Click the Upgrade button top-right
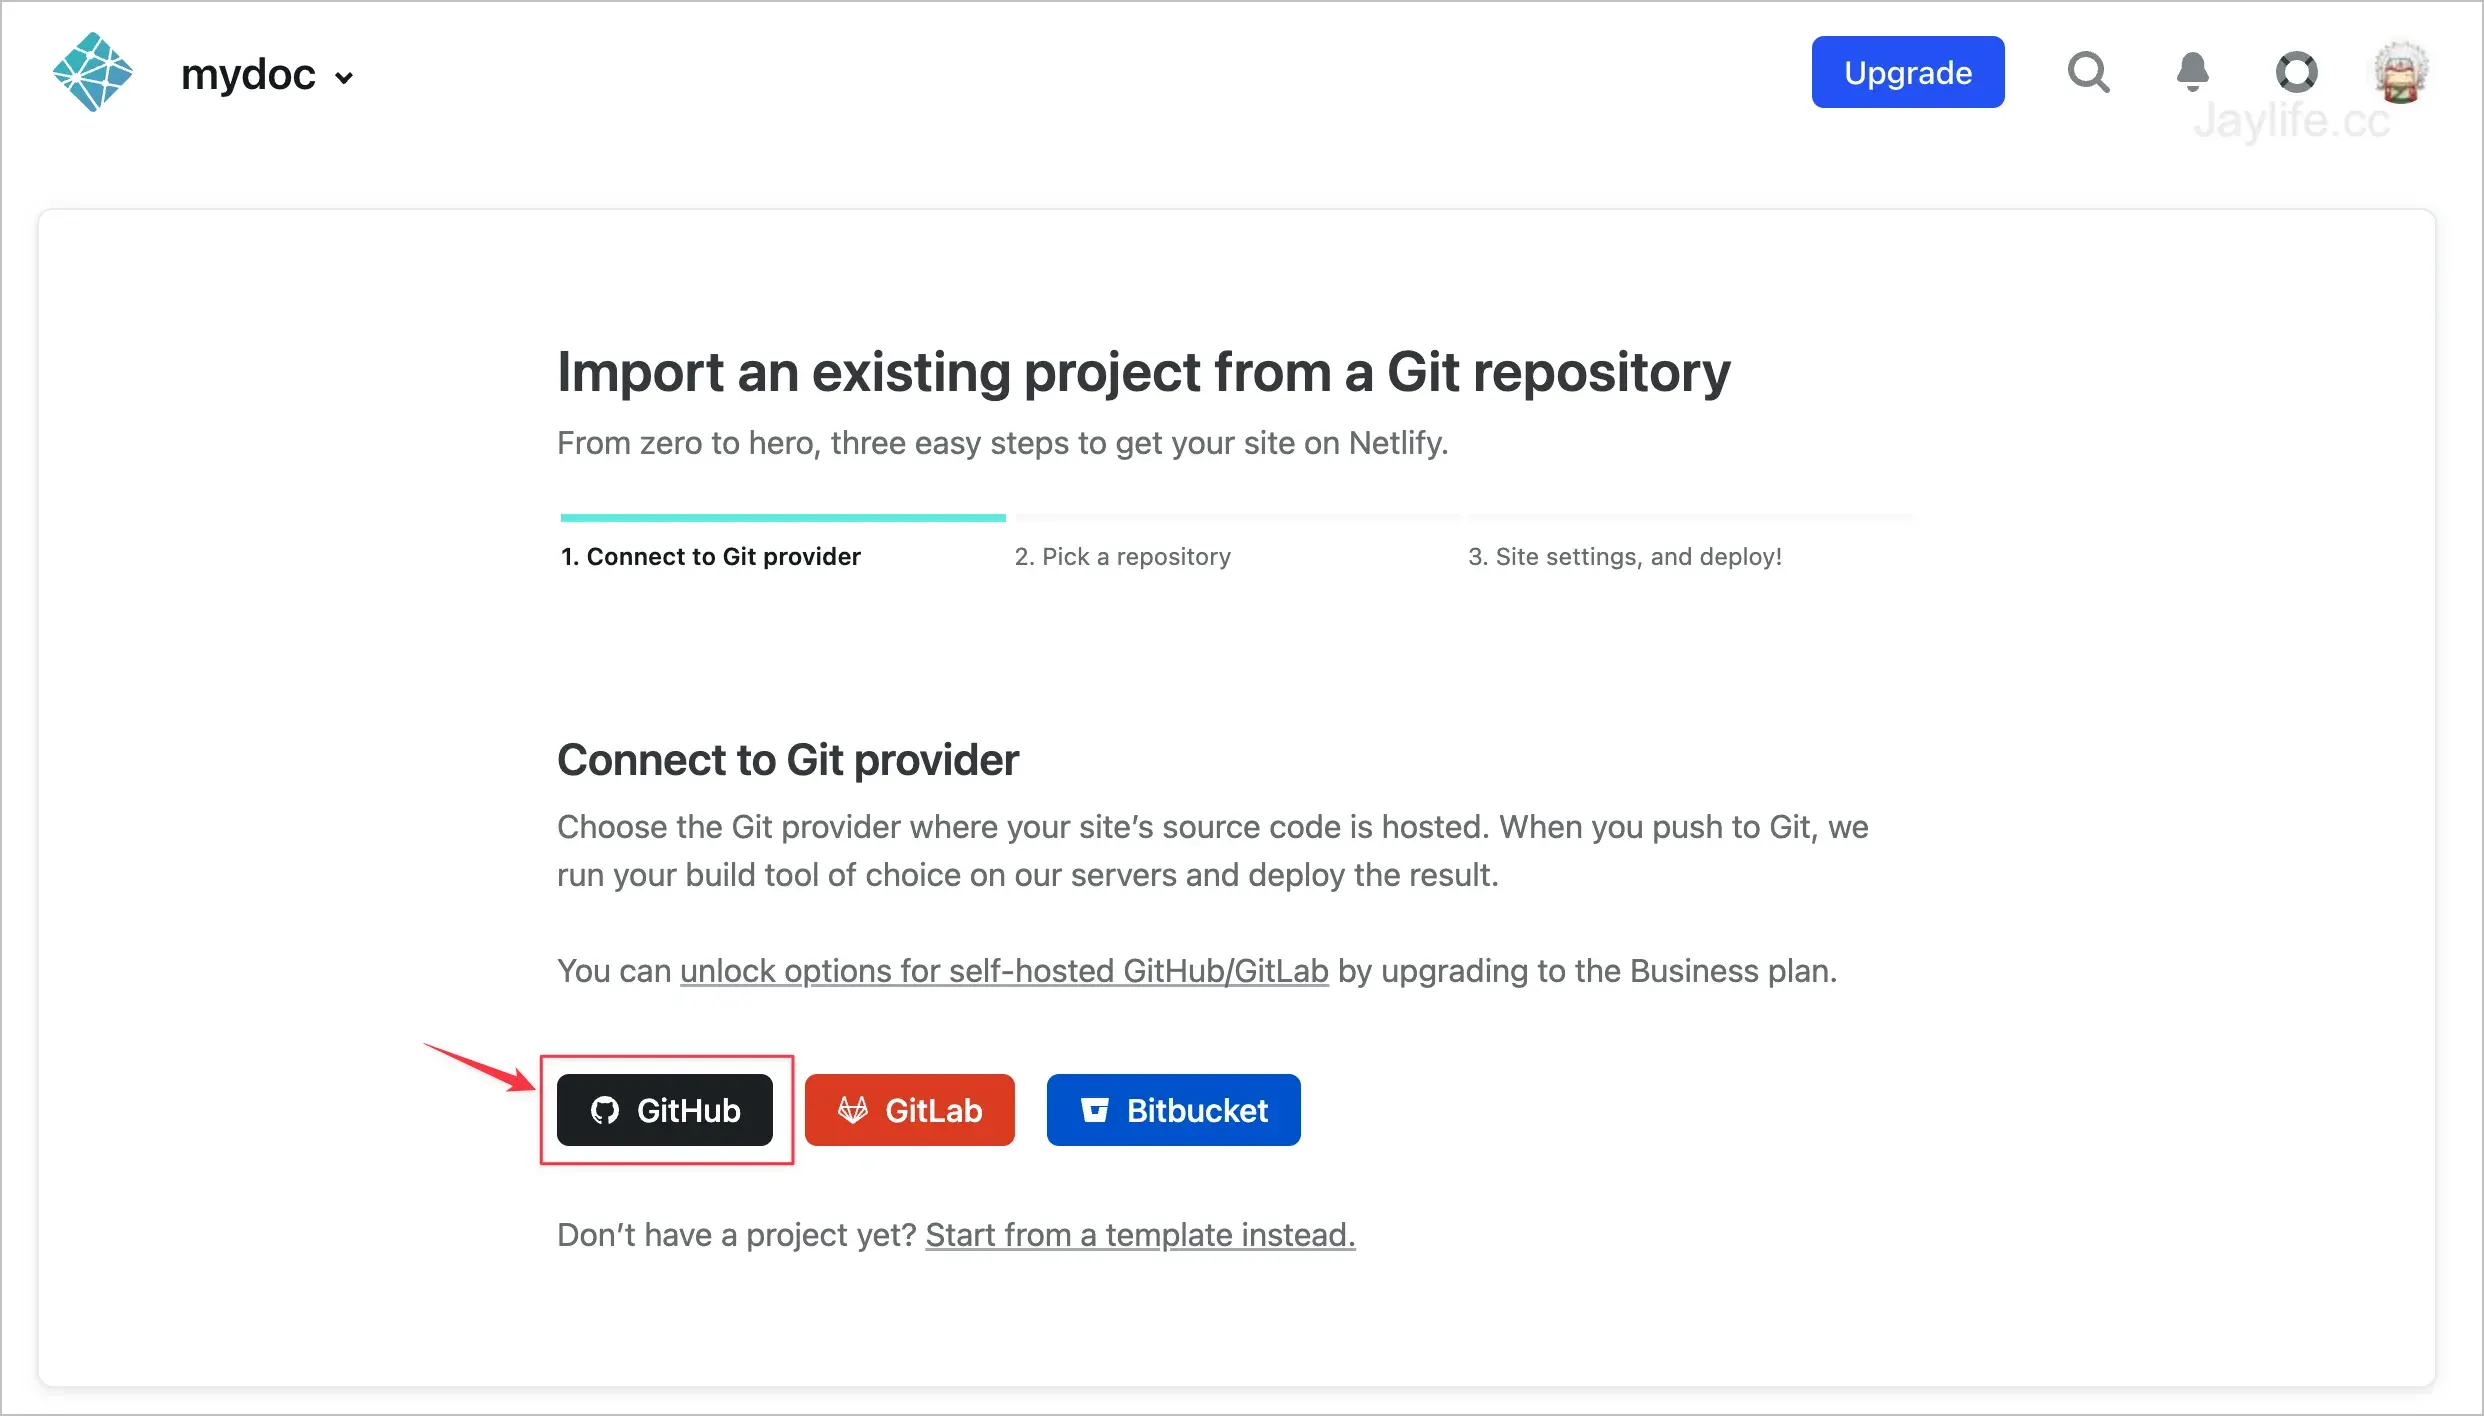Image resolution: width=2484 pixels, height=1416 pixels. coord(1906,72)
